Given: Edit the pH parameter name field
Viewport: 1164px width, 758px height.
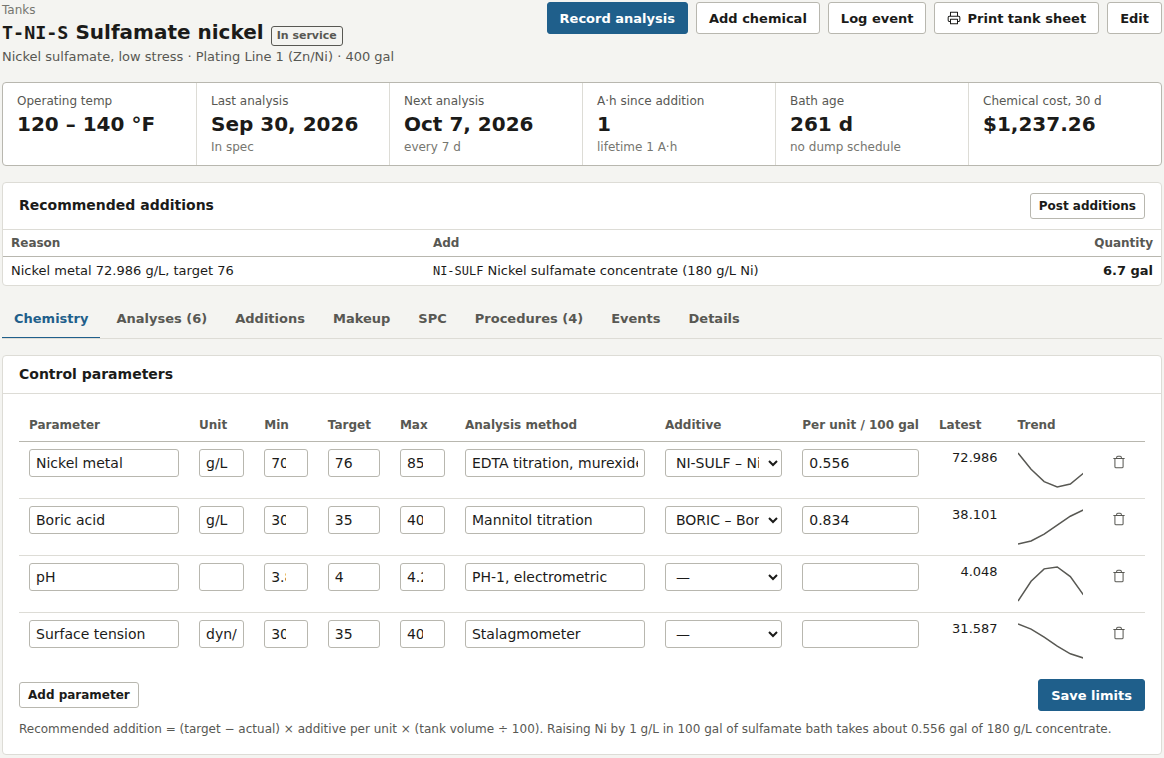Looking at the screenshot, I should (x=104, y=577).
